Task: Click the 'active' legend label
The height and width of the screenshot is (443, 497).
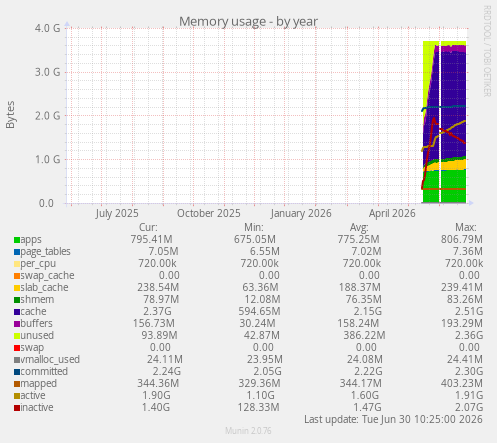Action: (33, 396)
